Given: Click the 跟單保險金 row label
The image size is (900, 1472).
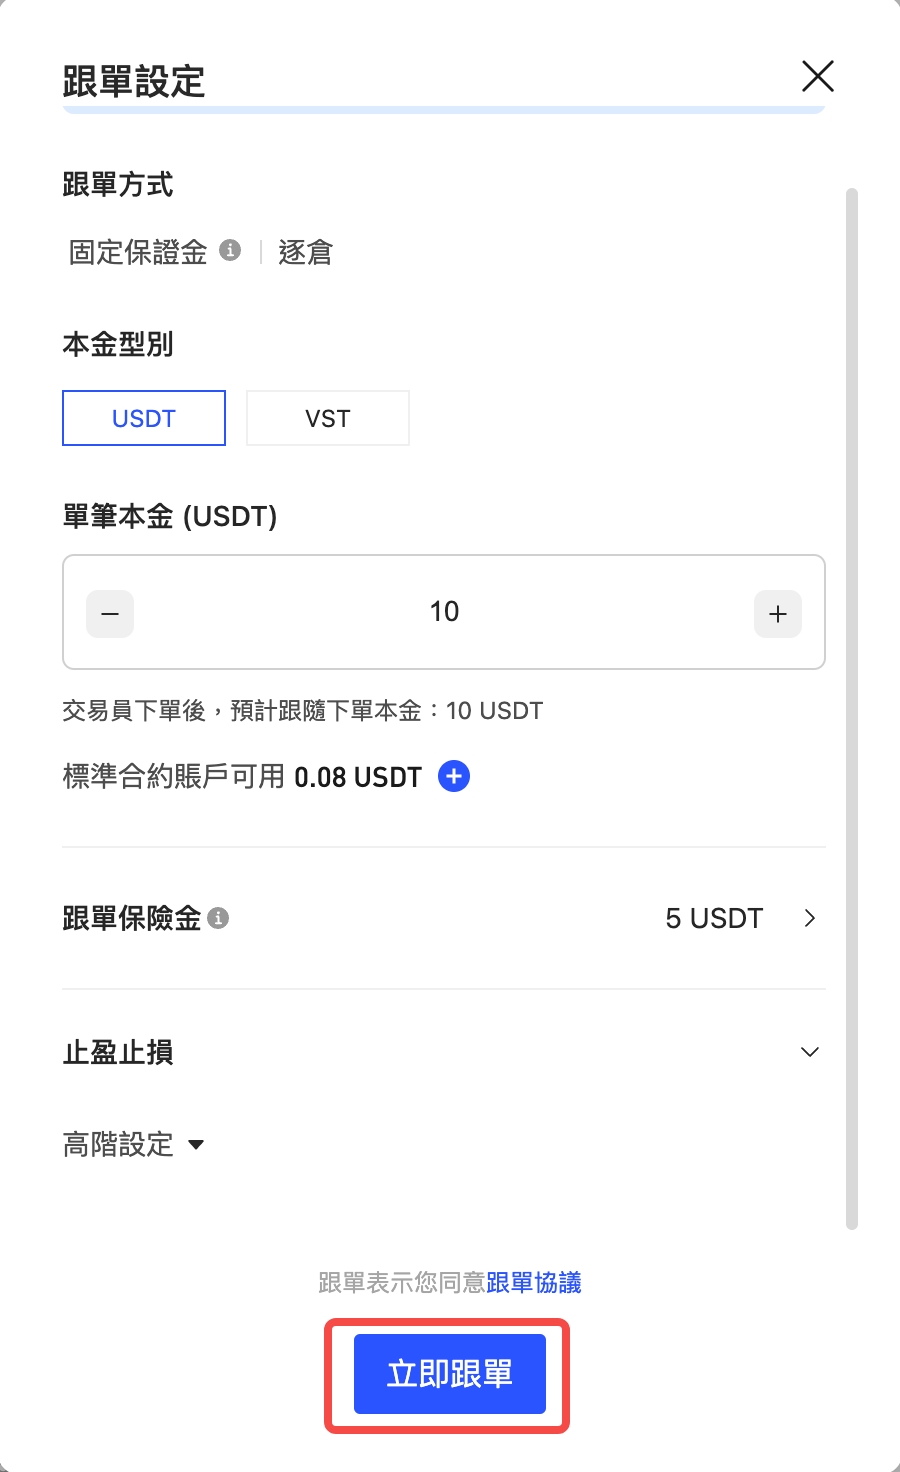Looking at the screenshot, I should [132, 918].
